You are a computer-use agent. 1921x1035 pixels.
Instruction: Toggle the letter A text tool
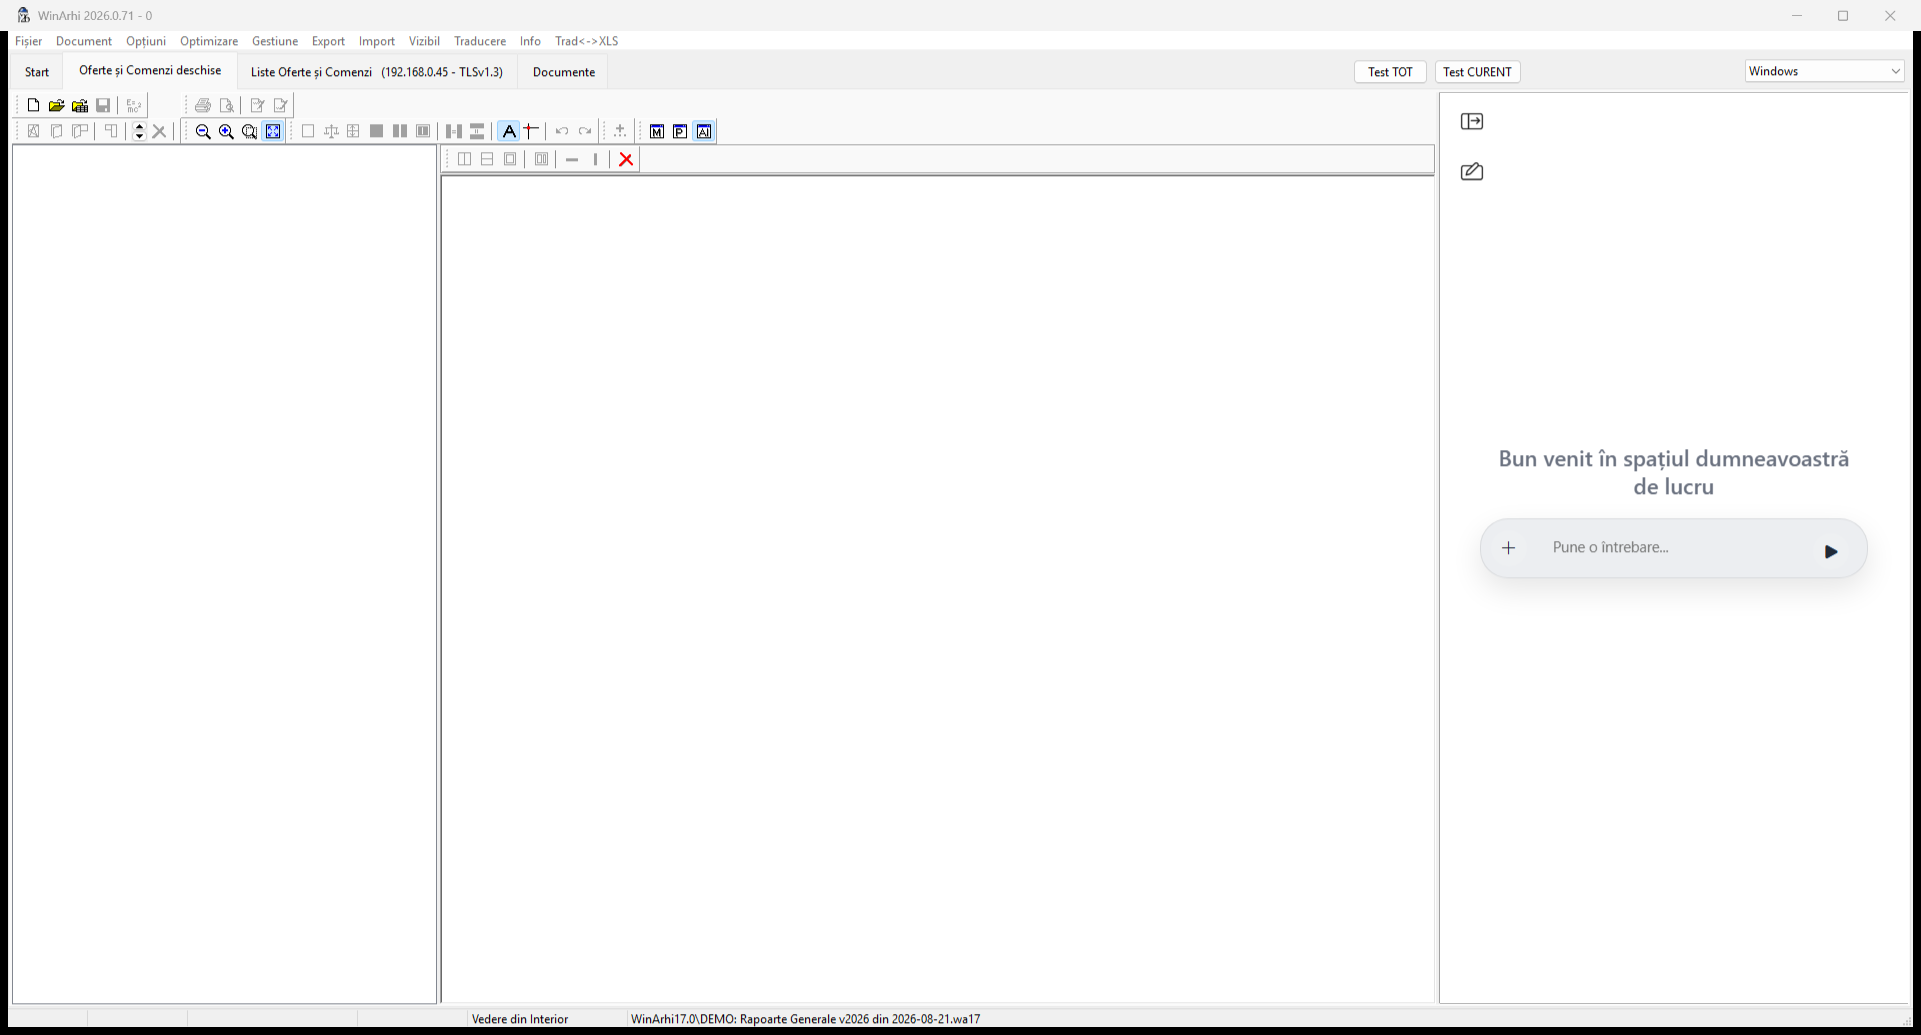pos(509,131)
